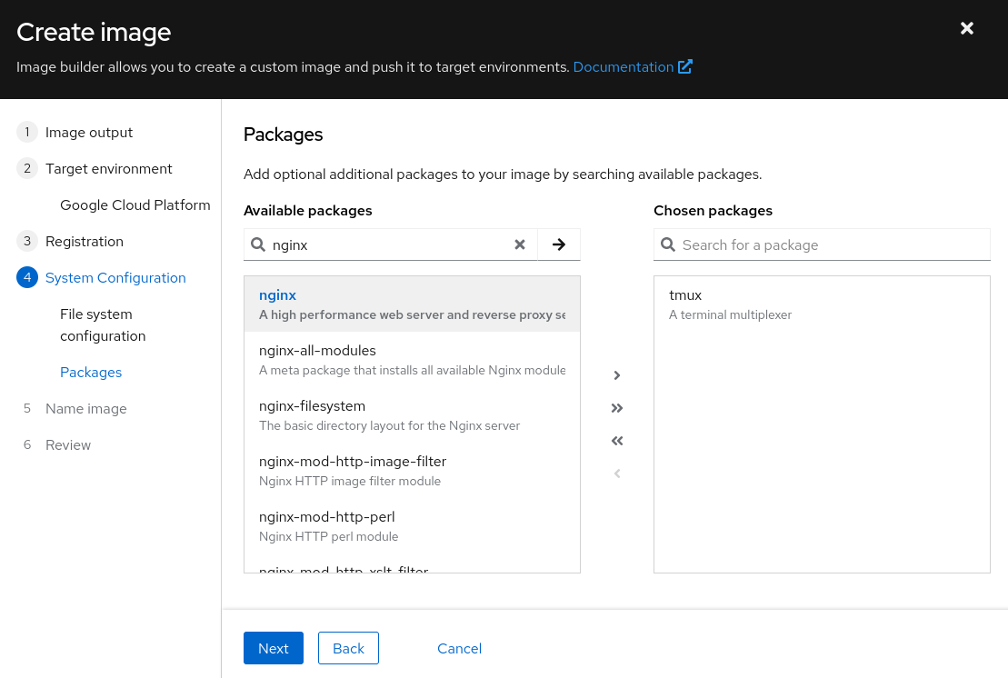Clear the nginx search text
Screen dimensions: 1008x678
(519, 245)
